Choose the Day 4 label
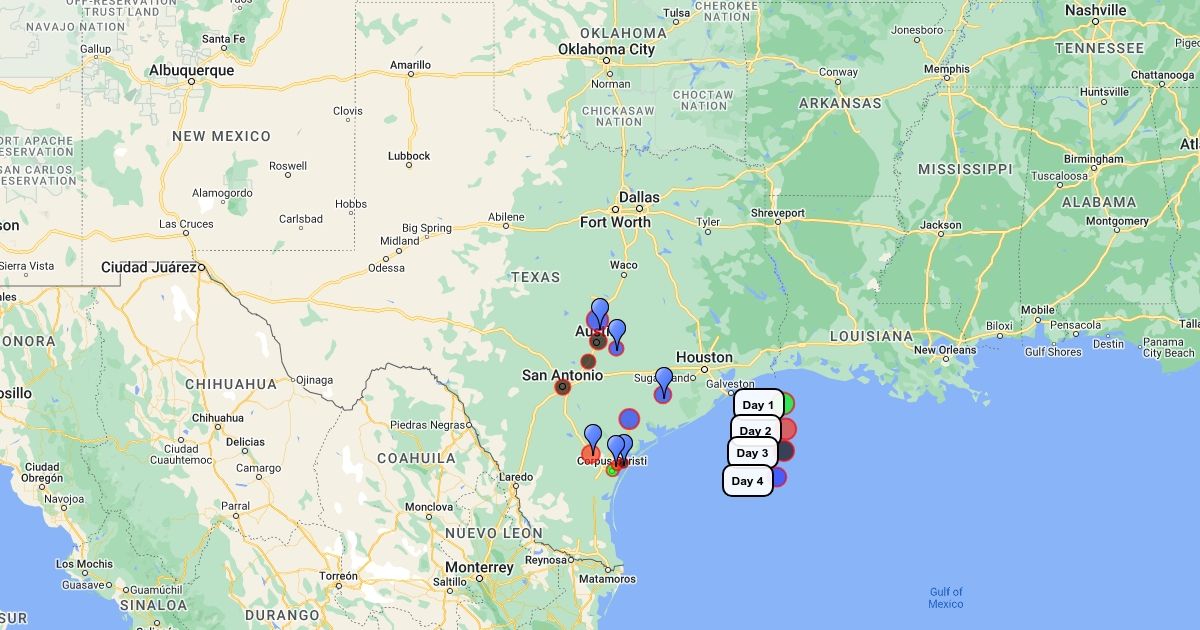Image resolution: width=1200 pixels, height=630 pixels. tap(747, 481)
